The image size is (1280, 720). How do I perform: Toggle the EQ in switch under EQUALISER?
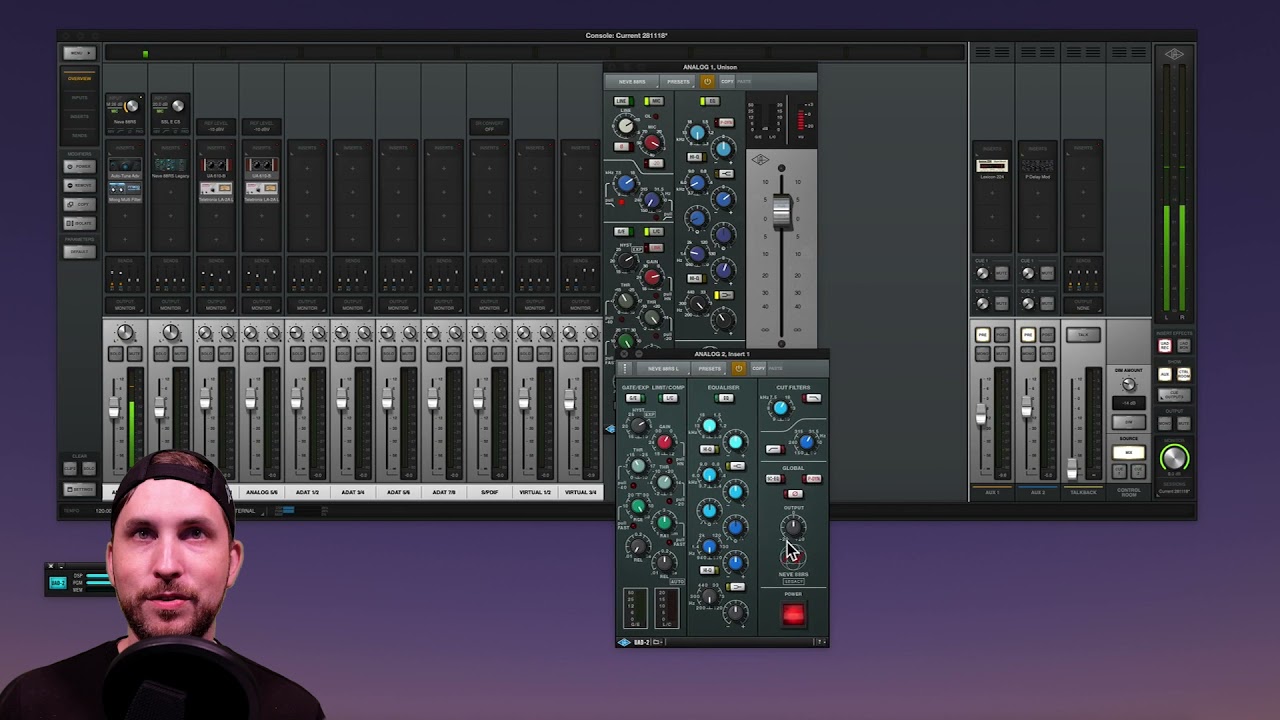(726, 398)
